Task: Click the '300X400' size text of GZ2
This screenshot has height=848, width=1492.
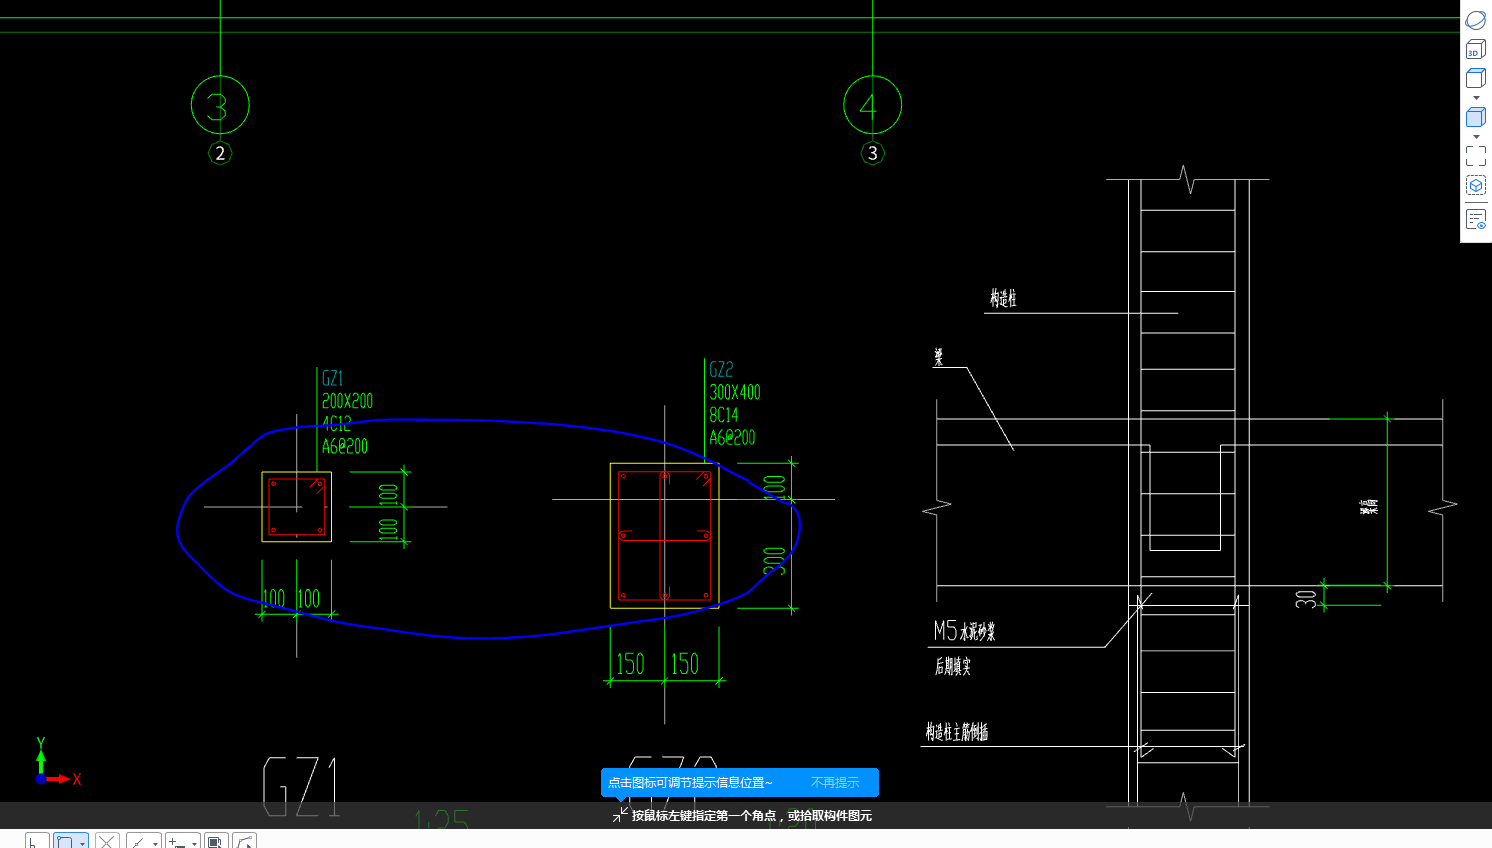Action: 735,392
